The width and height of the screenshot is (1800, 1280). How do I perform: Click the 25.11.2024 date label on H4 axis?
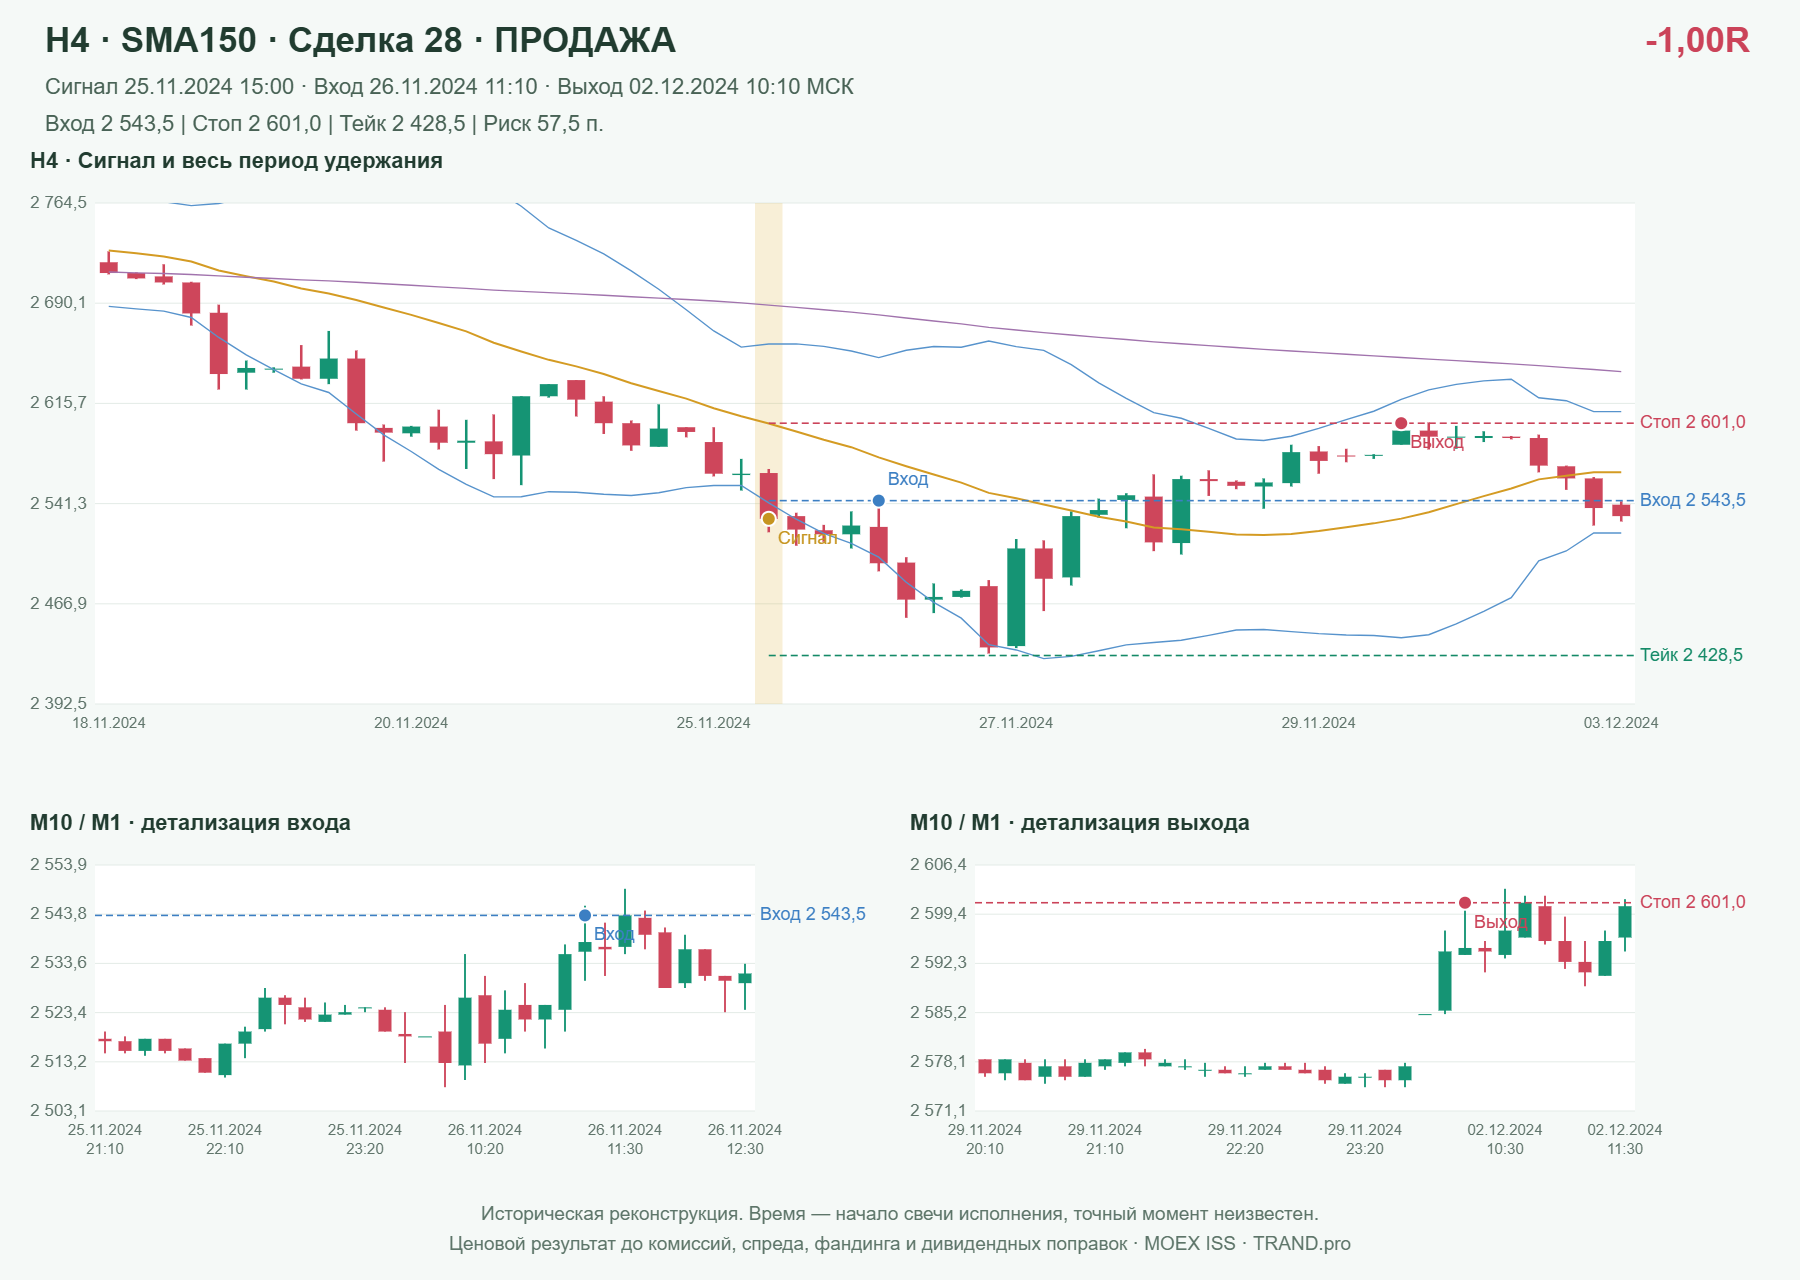[713, 723]
